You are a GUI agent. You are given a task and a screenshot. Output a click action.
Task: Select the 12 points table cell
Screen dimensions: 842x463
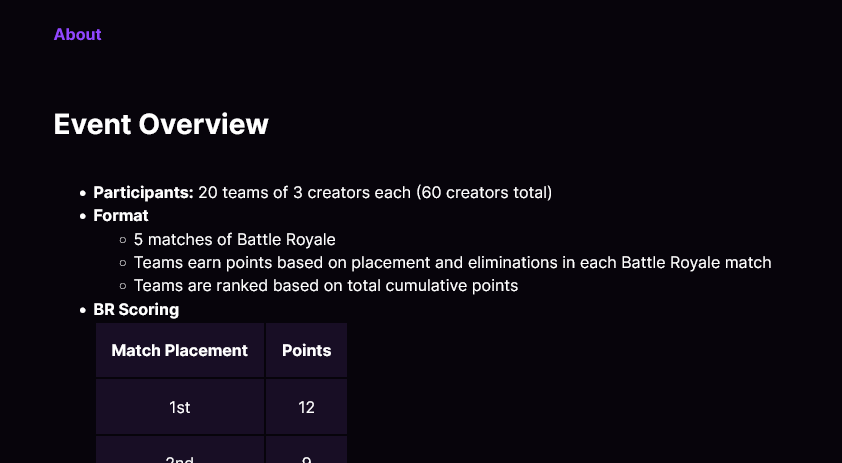(x=306, y=407)
